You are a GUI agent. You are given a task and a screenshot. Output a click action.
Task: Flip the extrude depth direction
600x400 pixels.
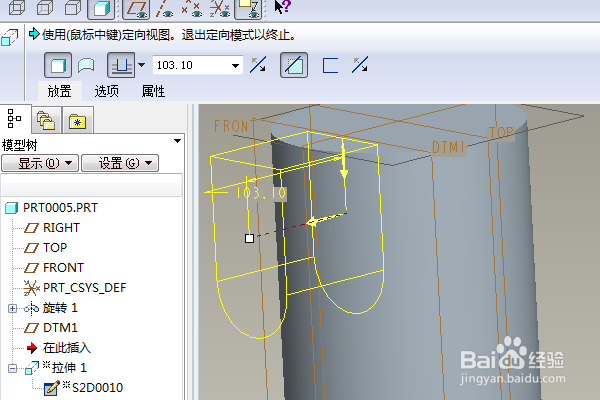coord(258,65)
